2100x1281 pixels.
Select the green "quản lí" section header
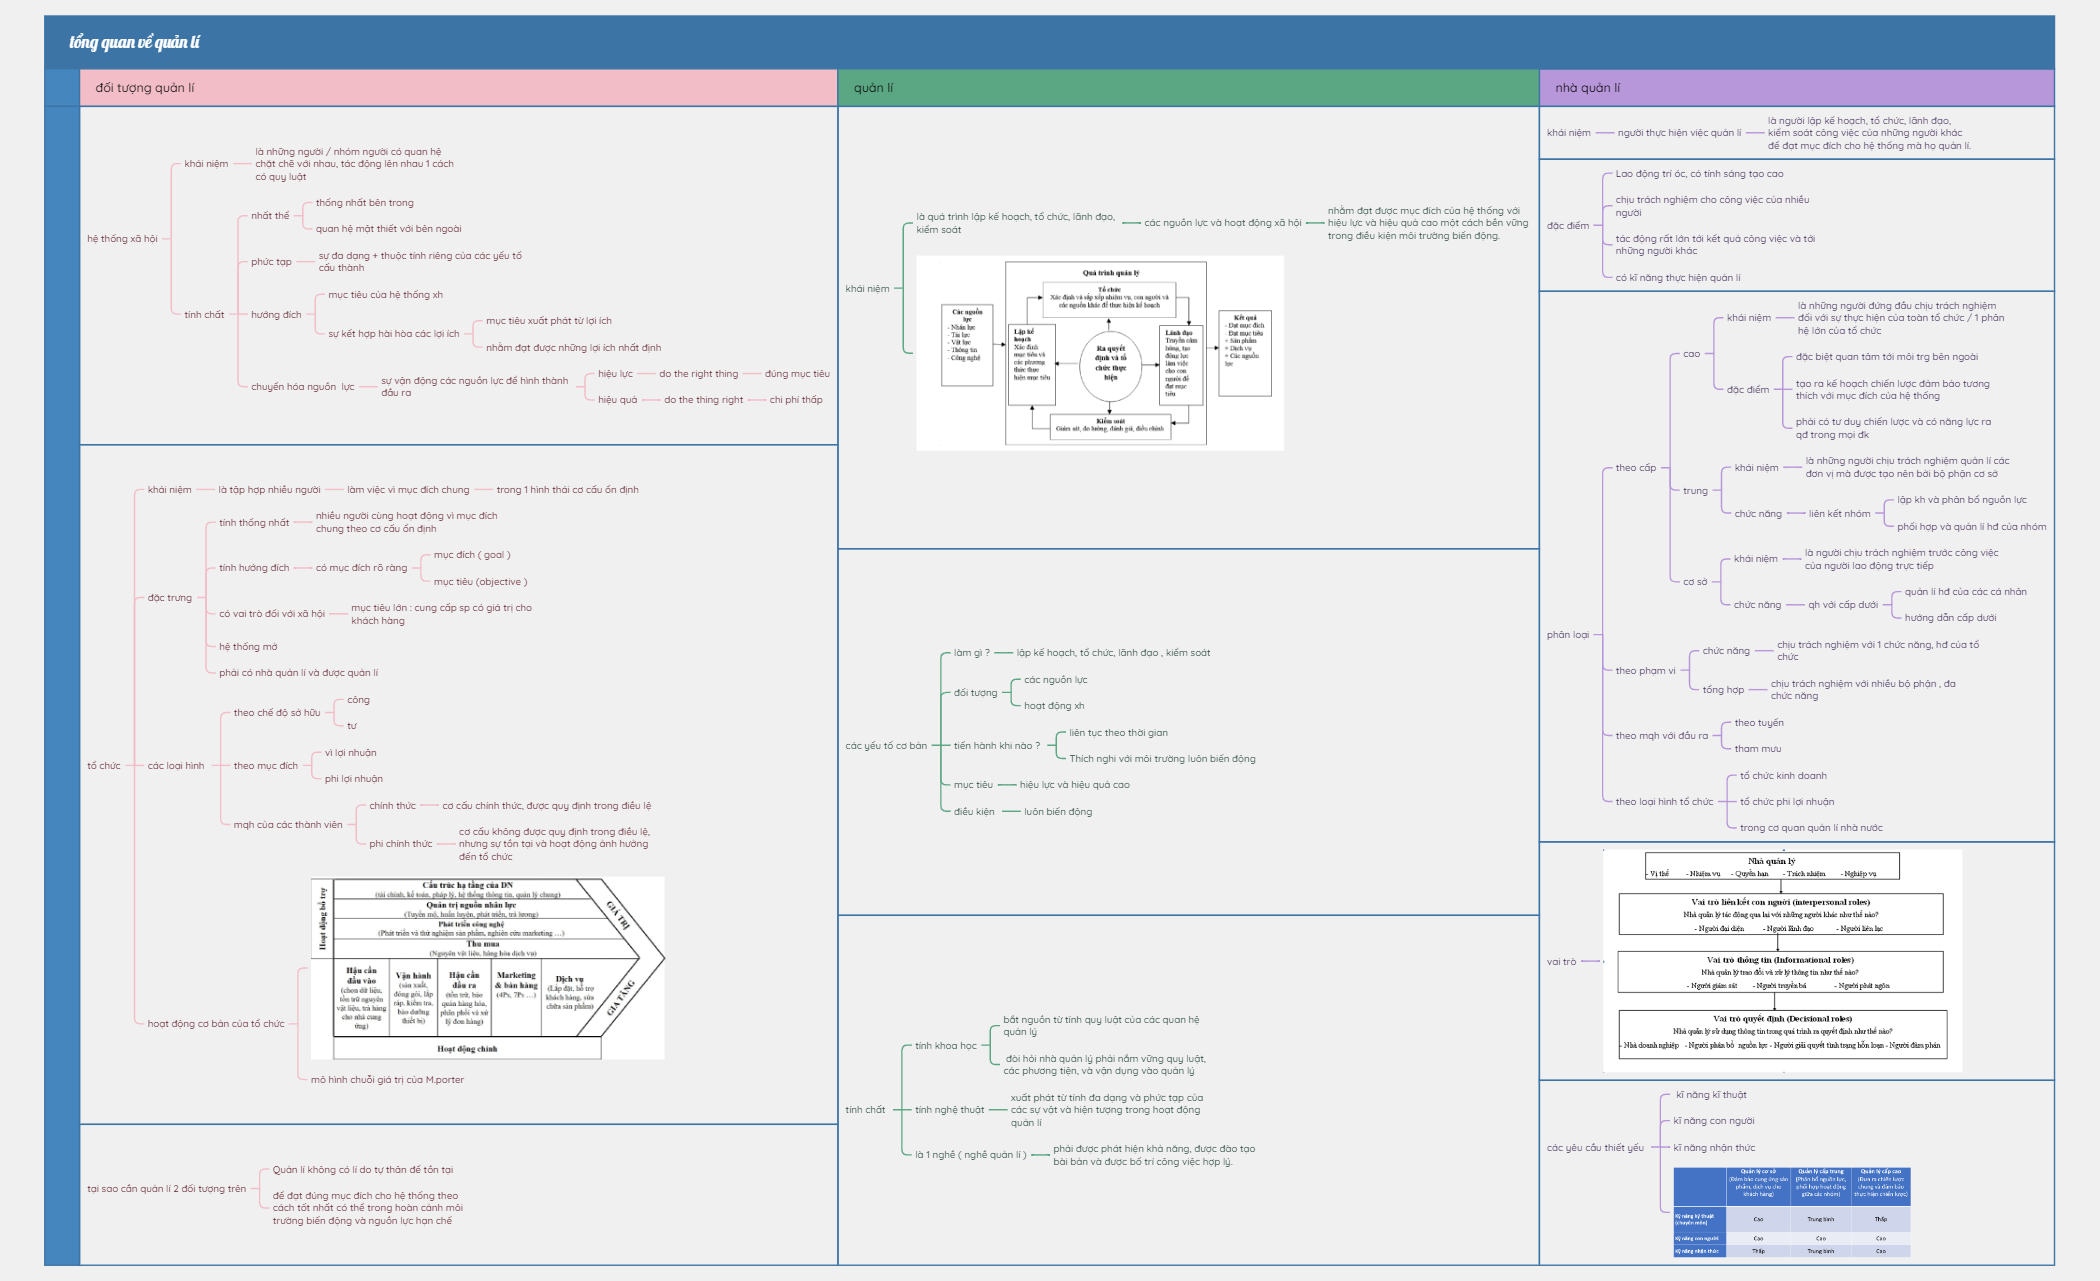(872, 86)
